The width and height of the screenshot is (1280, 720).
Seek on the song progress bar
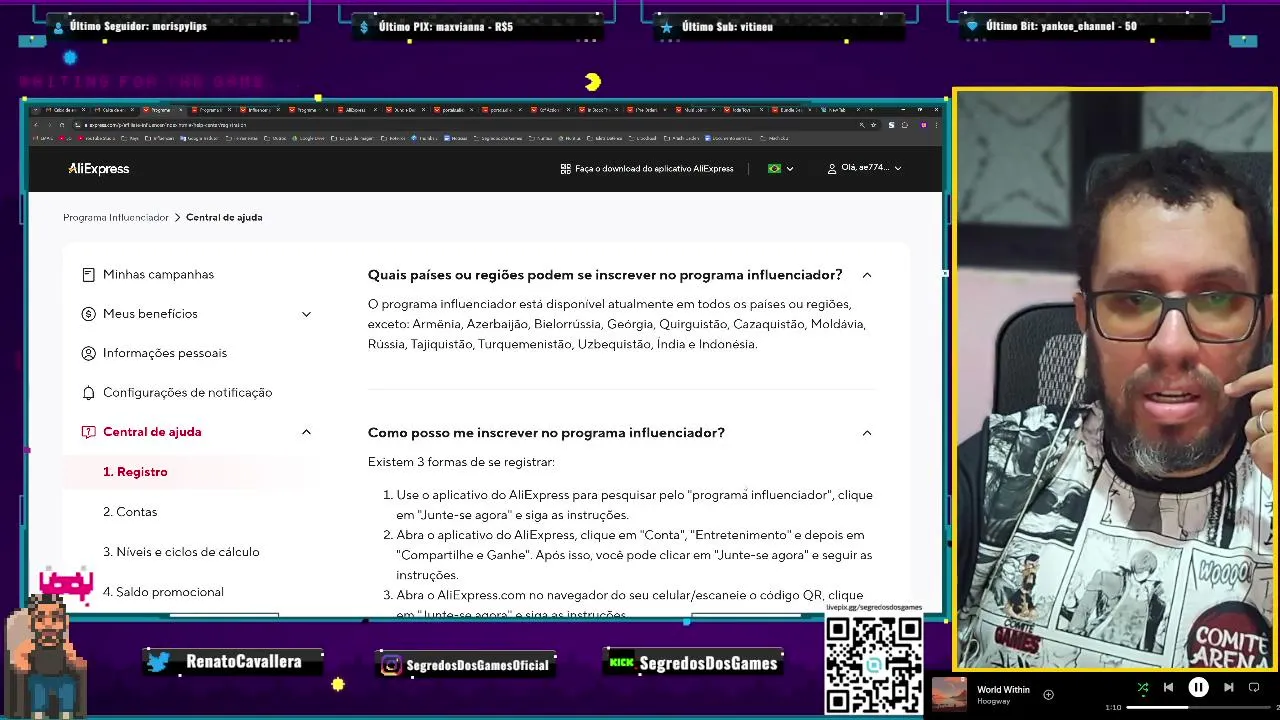point(1198,707)
